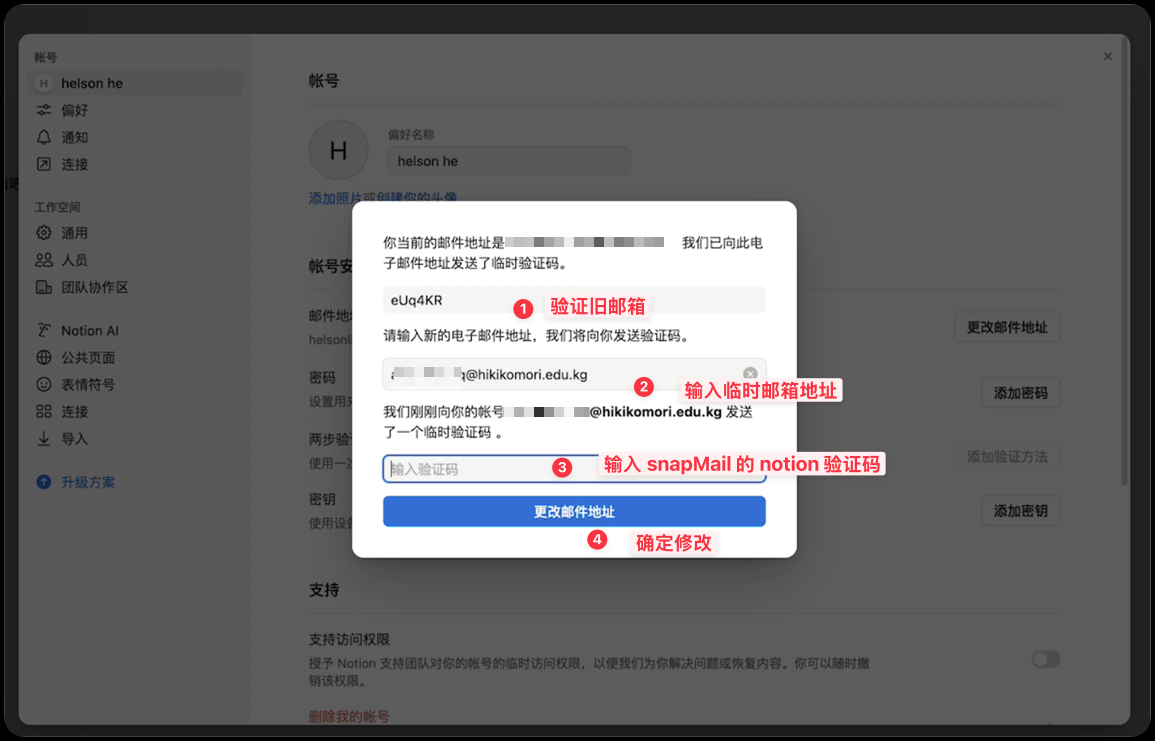Click the Notifications bell icon
This screenshot has width=1155, height=741.
(x=44, y=137)
